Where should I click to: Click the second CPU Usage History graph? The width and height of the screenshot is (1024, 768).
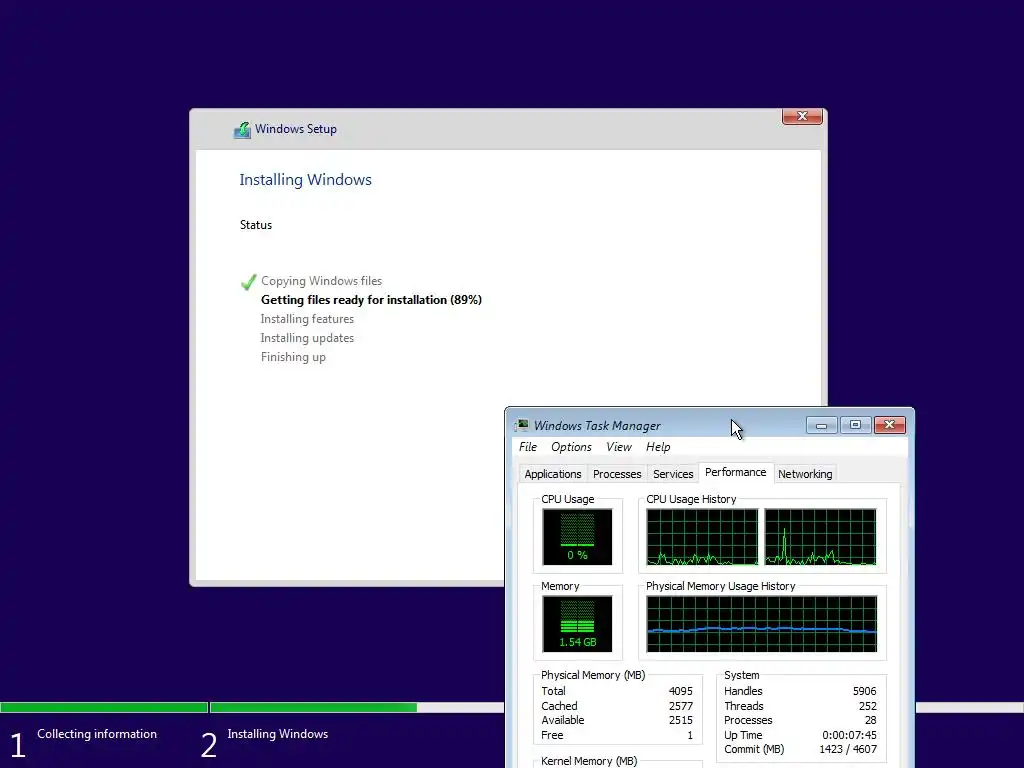coord(820,537)
